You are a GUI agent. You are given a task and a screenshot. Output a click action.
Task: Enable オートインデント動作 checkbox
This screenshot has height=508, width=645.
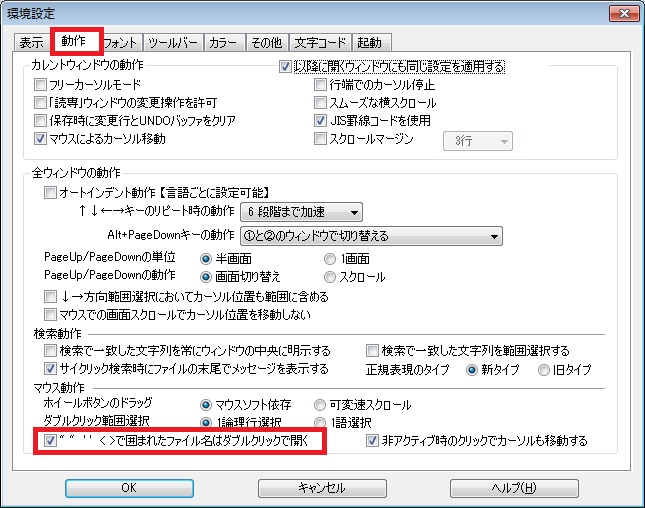pyautogui.click(x=51, y=192)
